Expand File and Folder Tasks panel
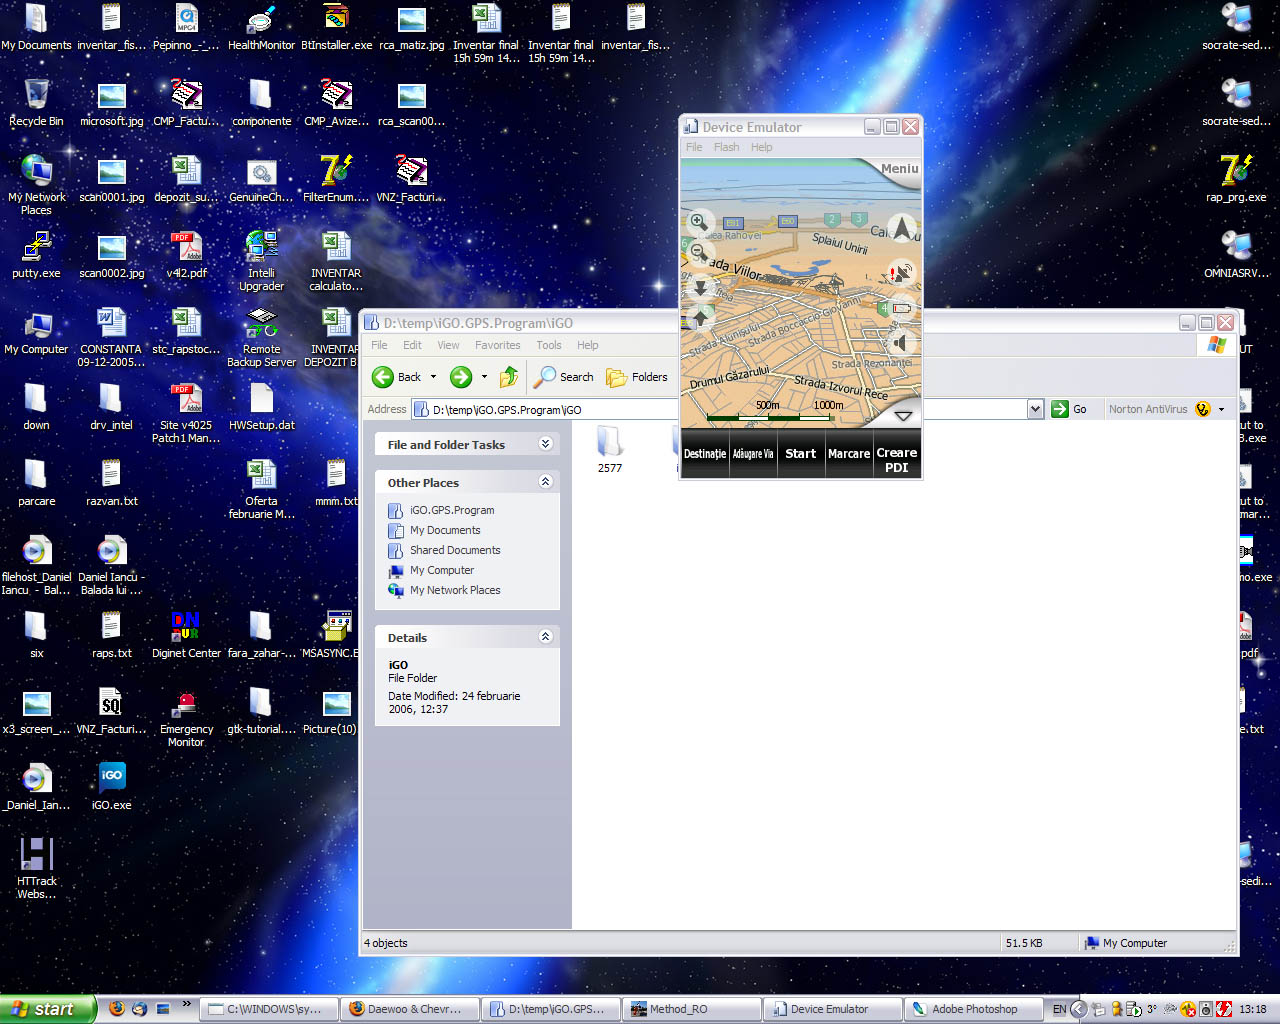 click(545, 444)
